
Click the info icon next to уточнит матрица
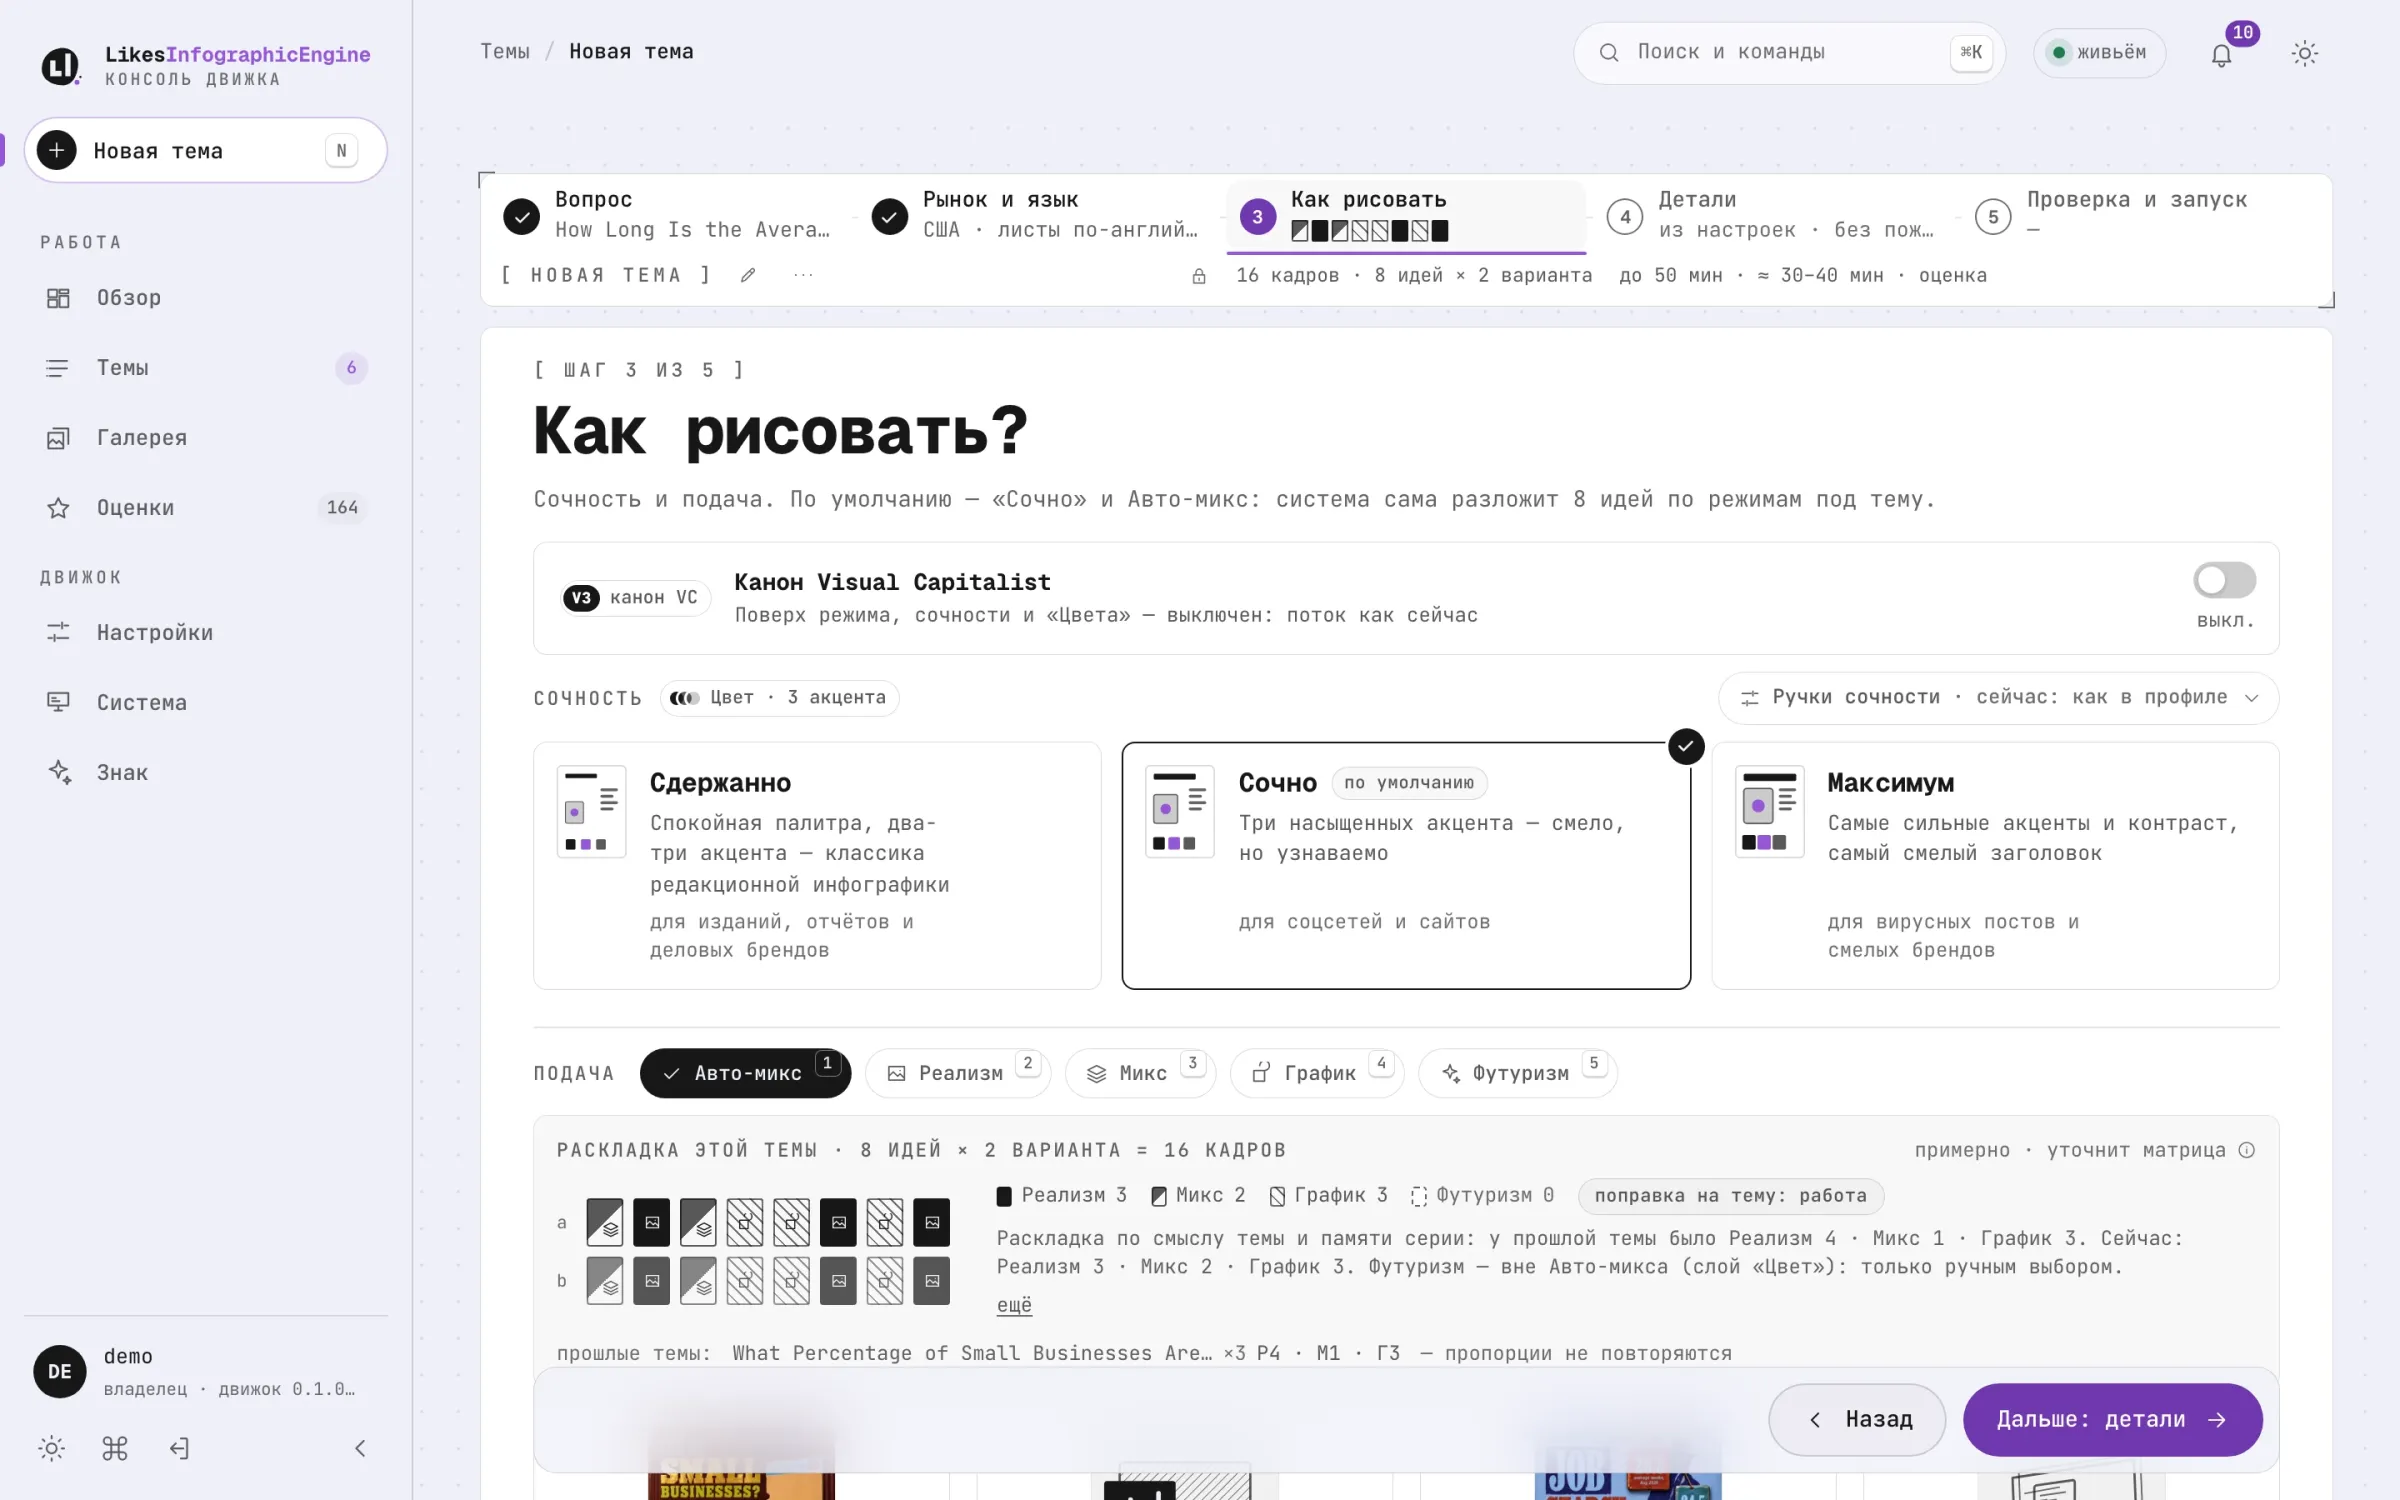tap(2246, 1150)
